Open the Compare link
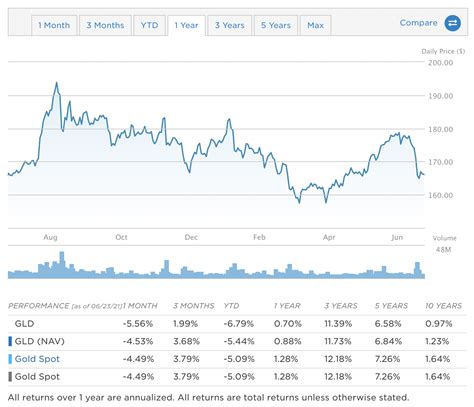 click(x=418, y=23)
